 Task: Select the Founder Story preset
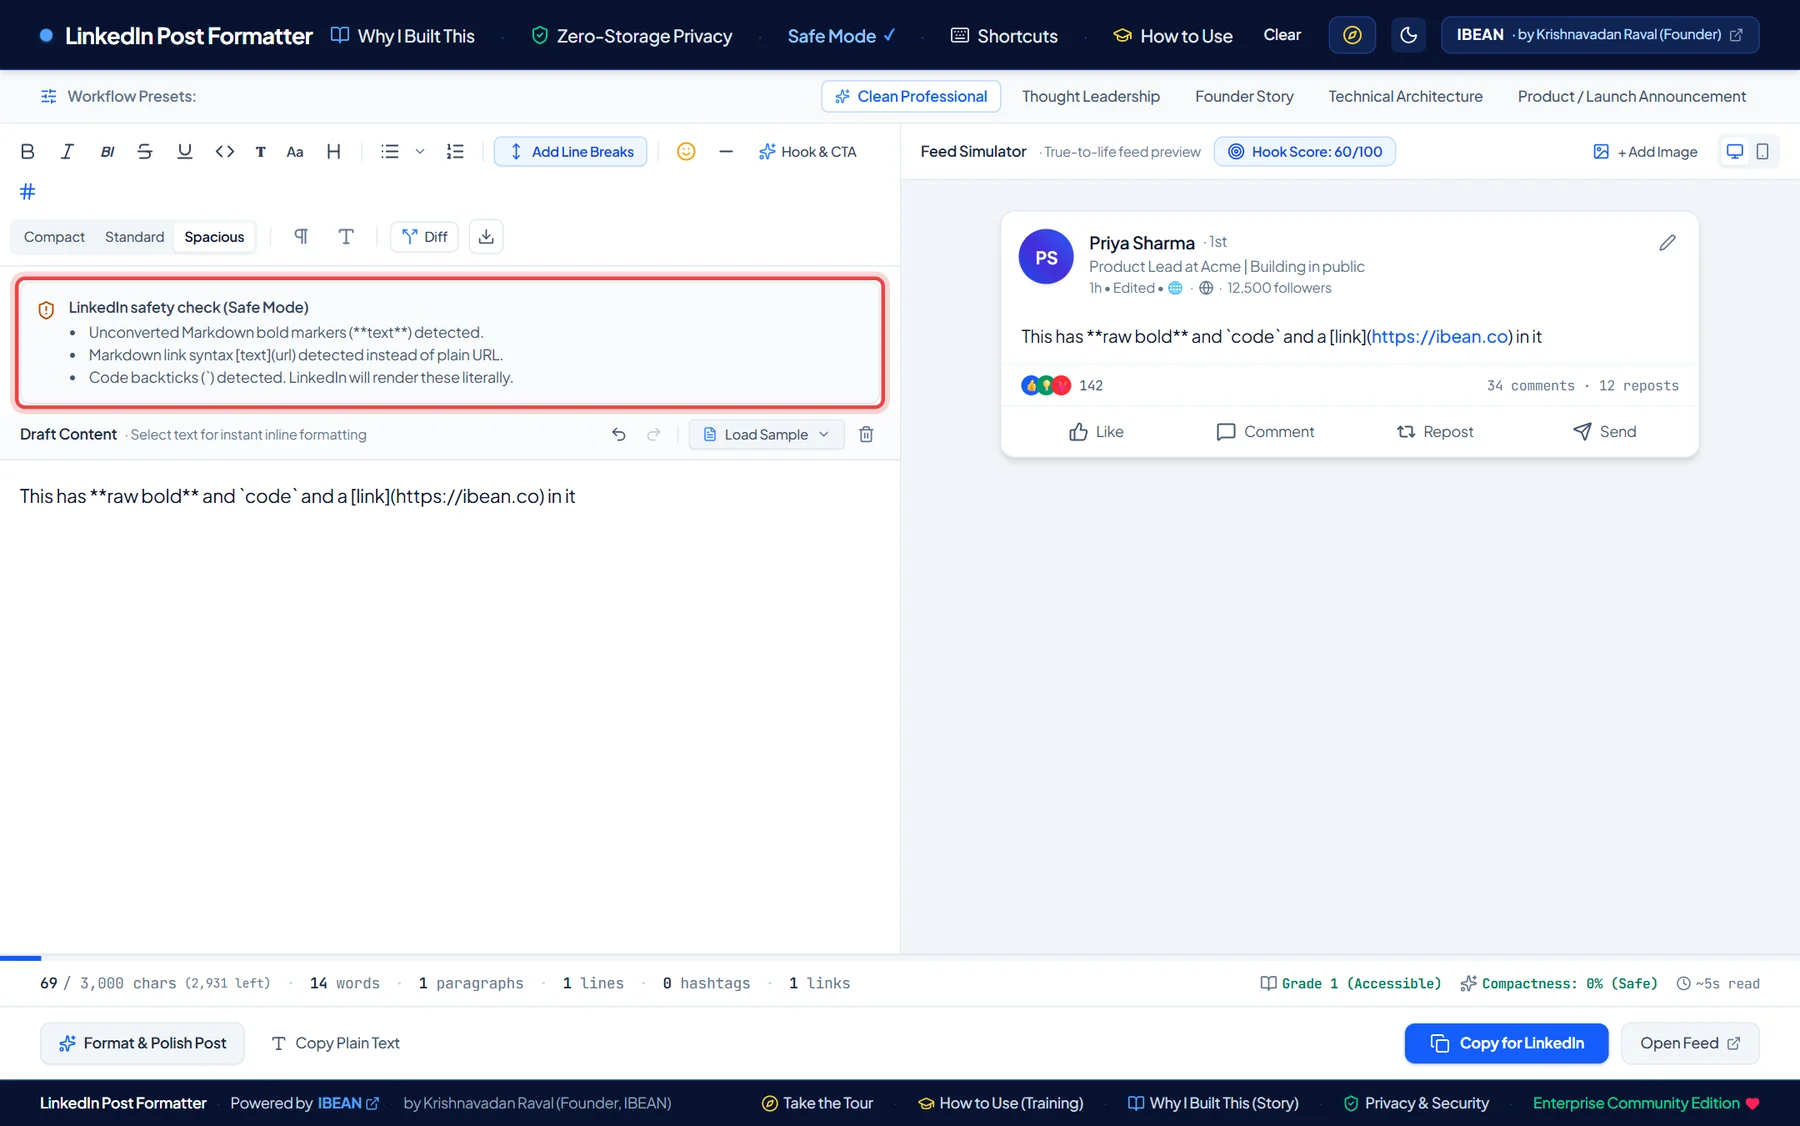pyautogui.click(x=1244, y=97)
